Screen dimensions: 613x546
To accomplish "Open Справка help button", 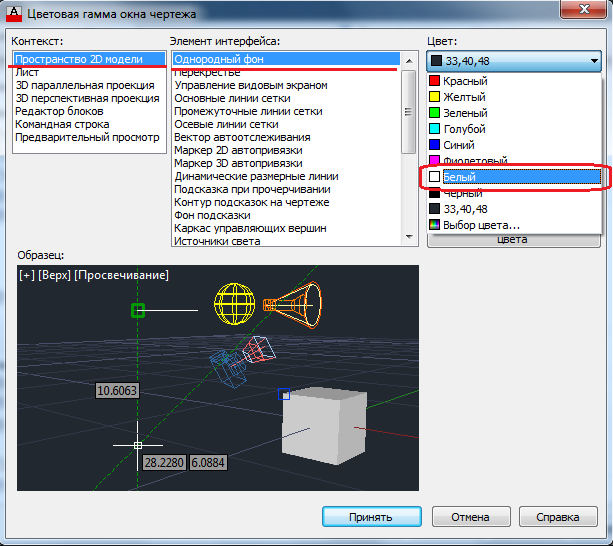I will tap(558, 517).
